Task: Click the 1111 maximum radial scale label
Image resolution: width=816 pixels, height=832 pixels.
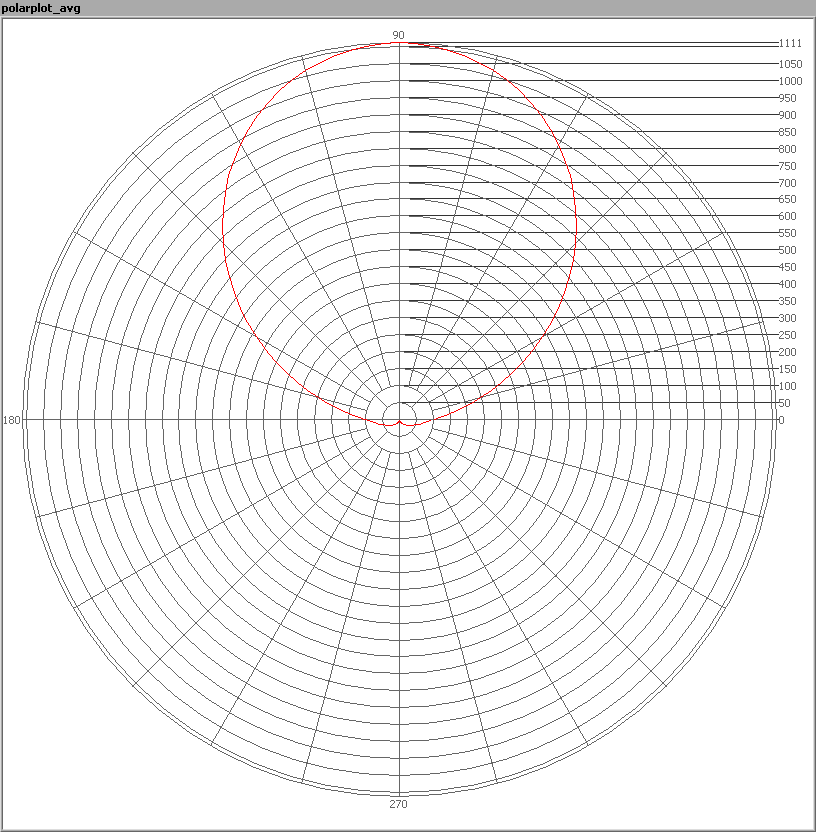Action: (x=790, y=44)
